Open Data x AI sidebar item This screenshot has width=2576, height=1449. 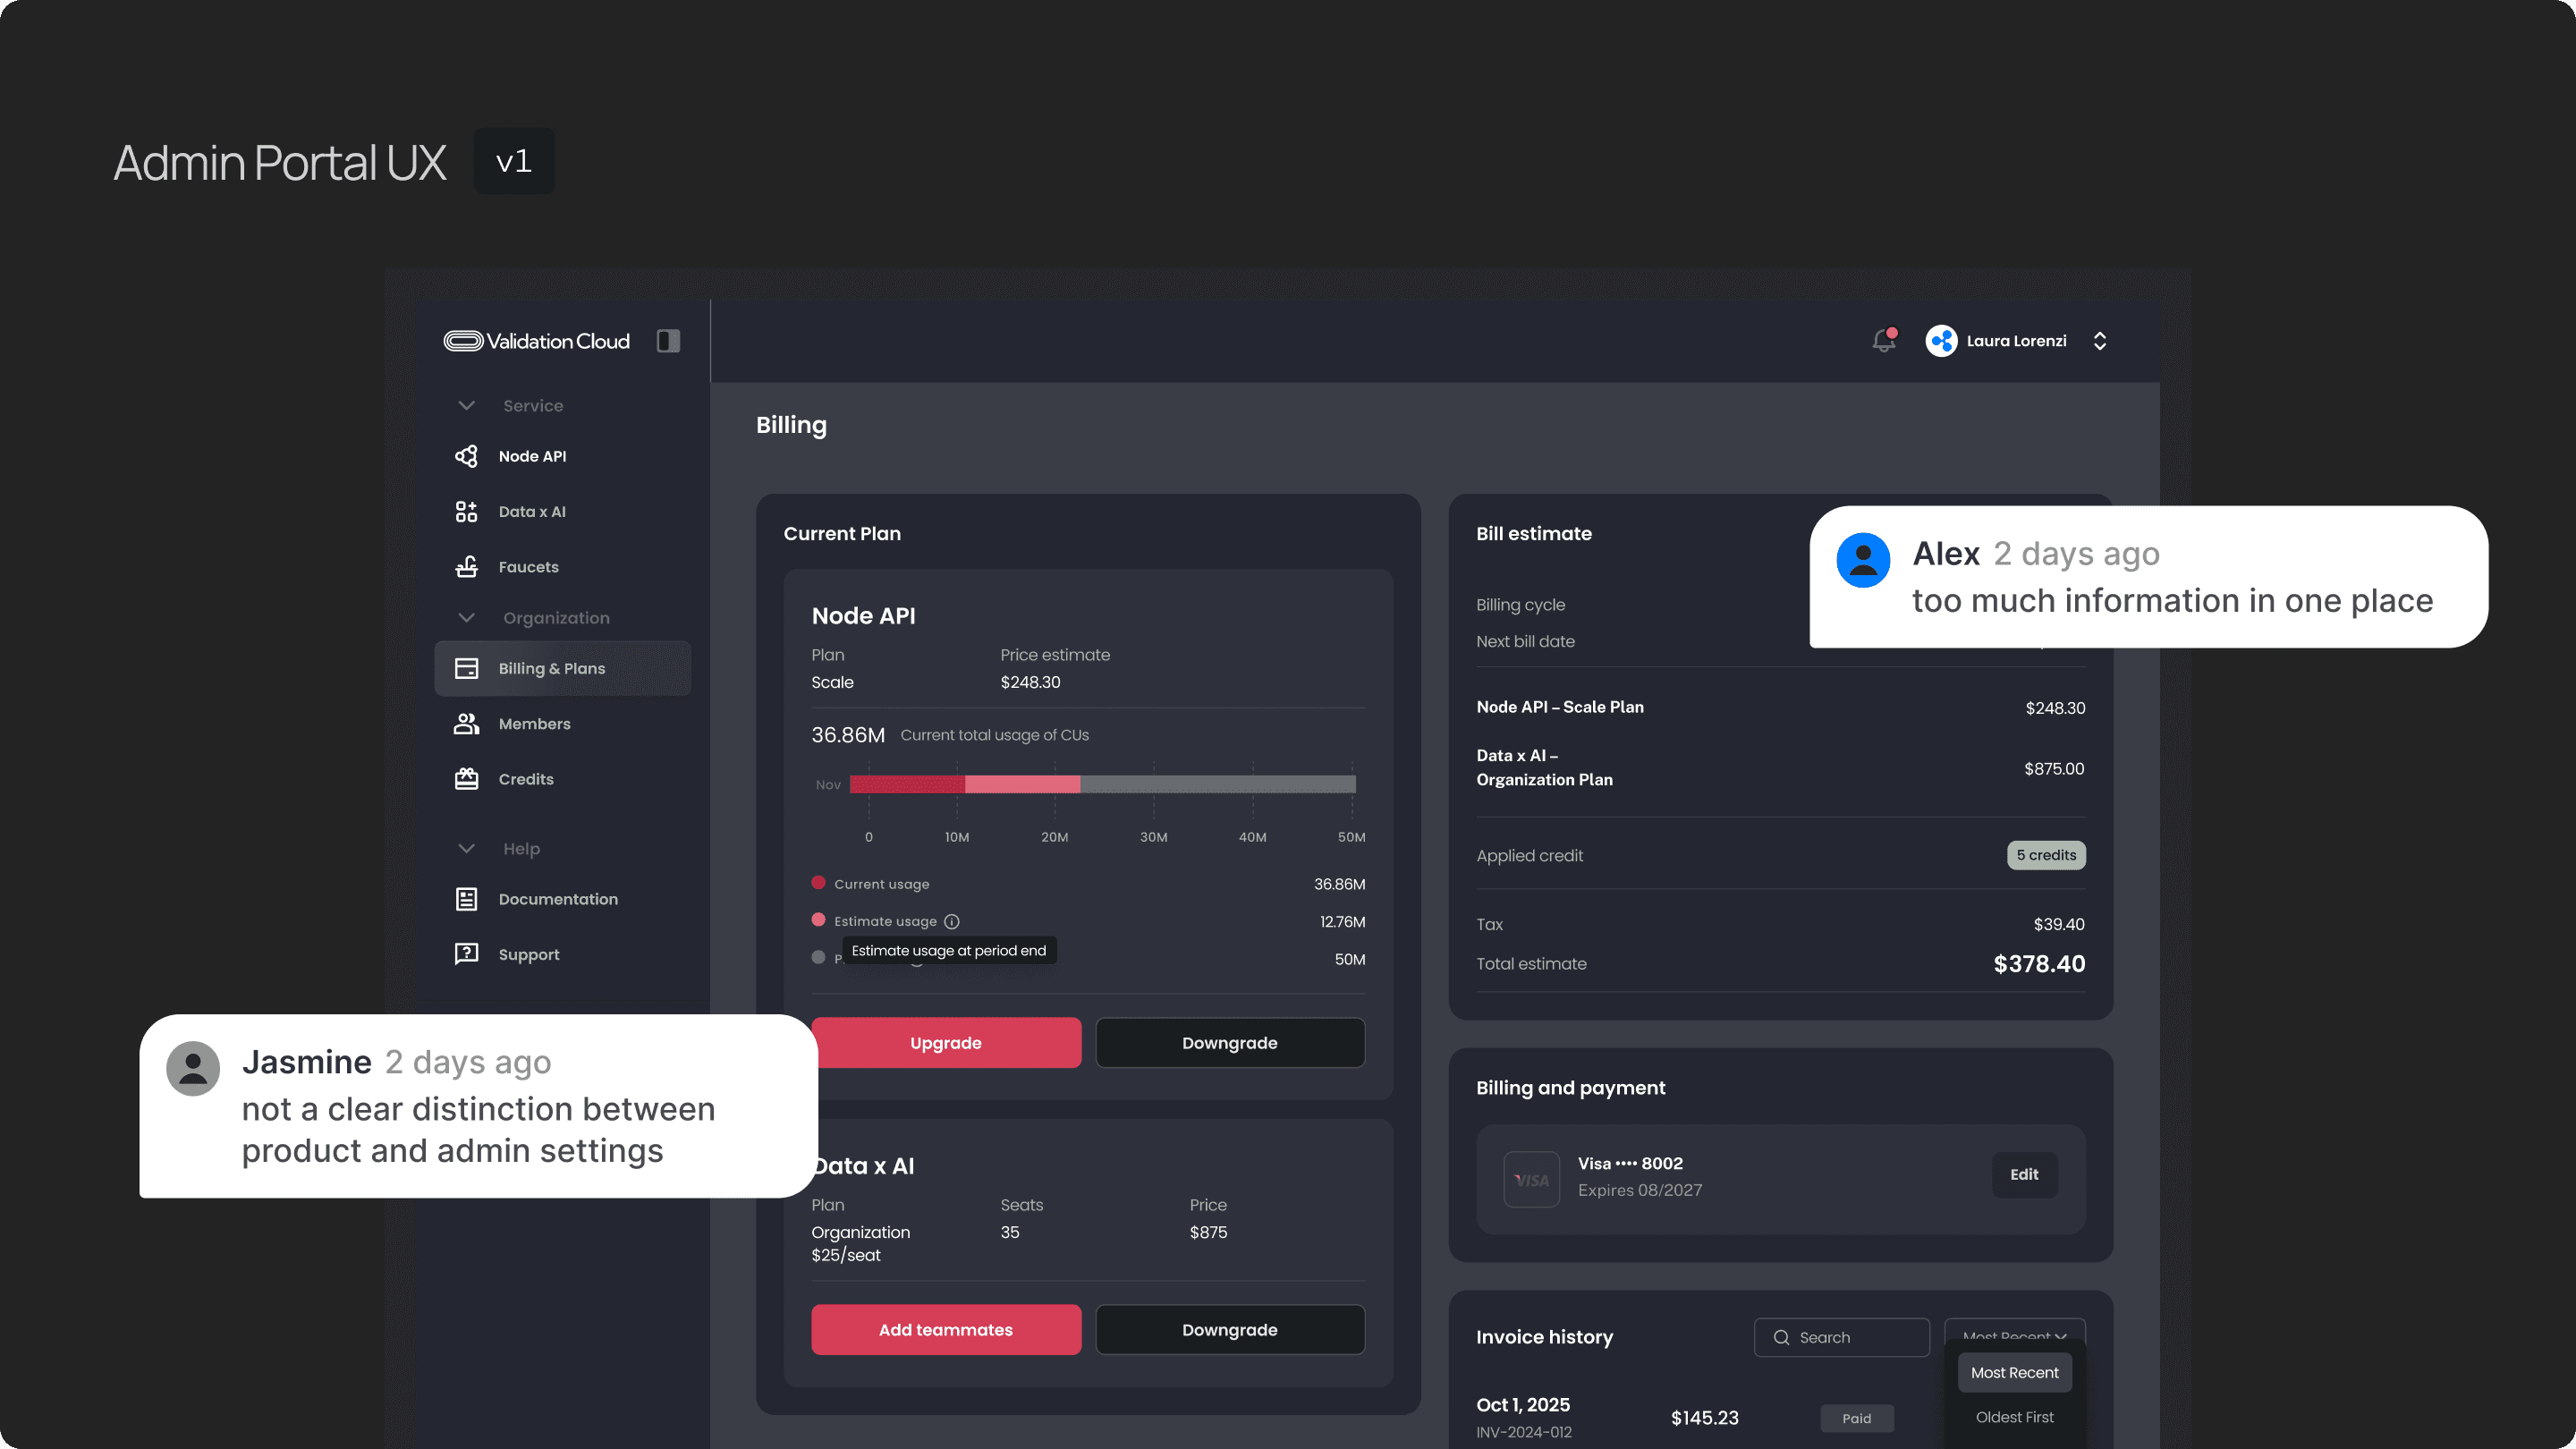click(x=531, y=512)
